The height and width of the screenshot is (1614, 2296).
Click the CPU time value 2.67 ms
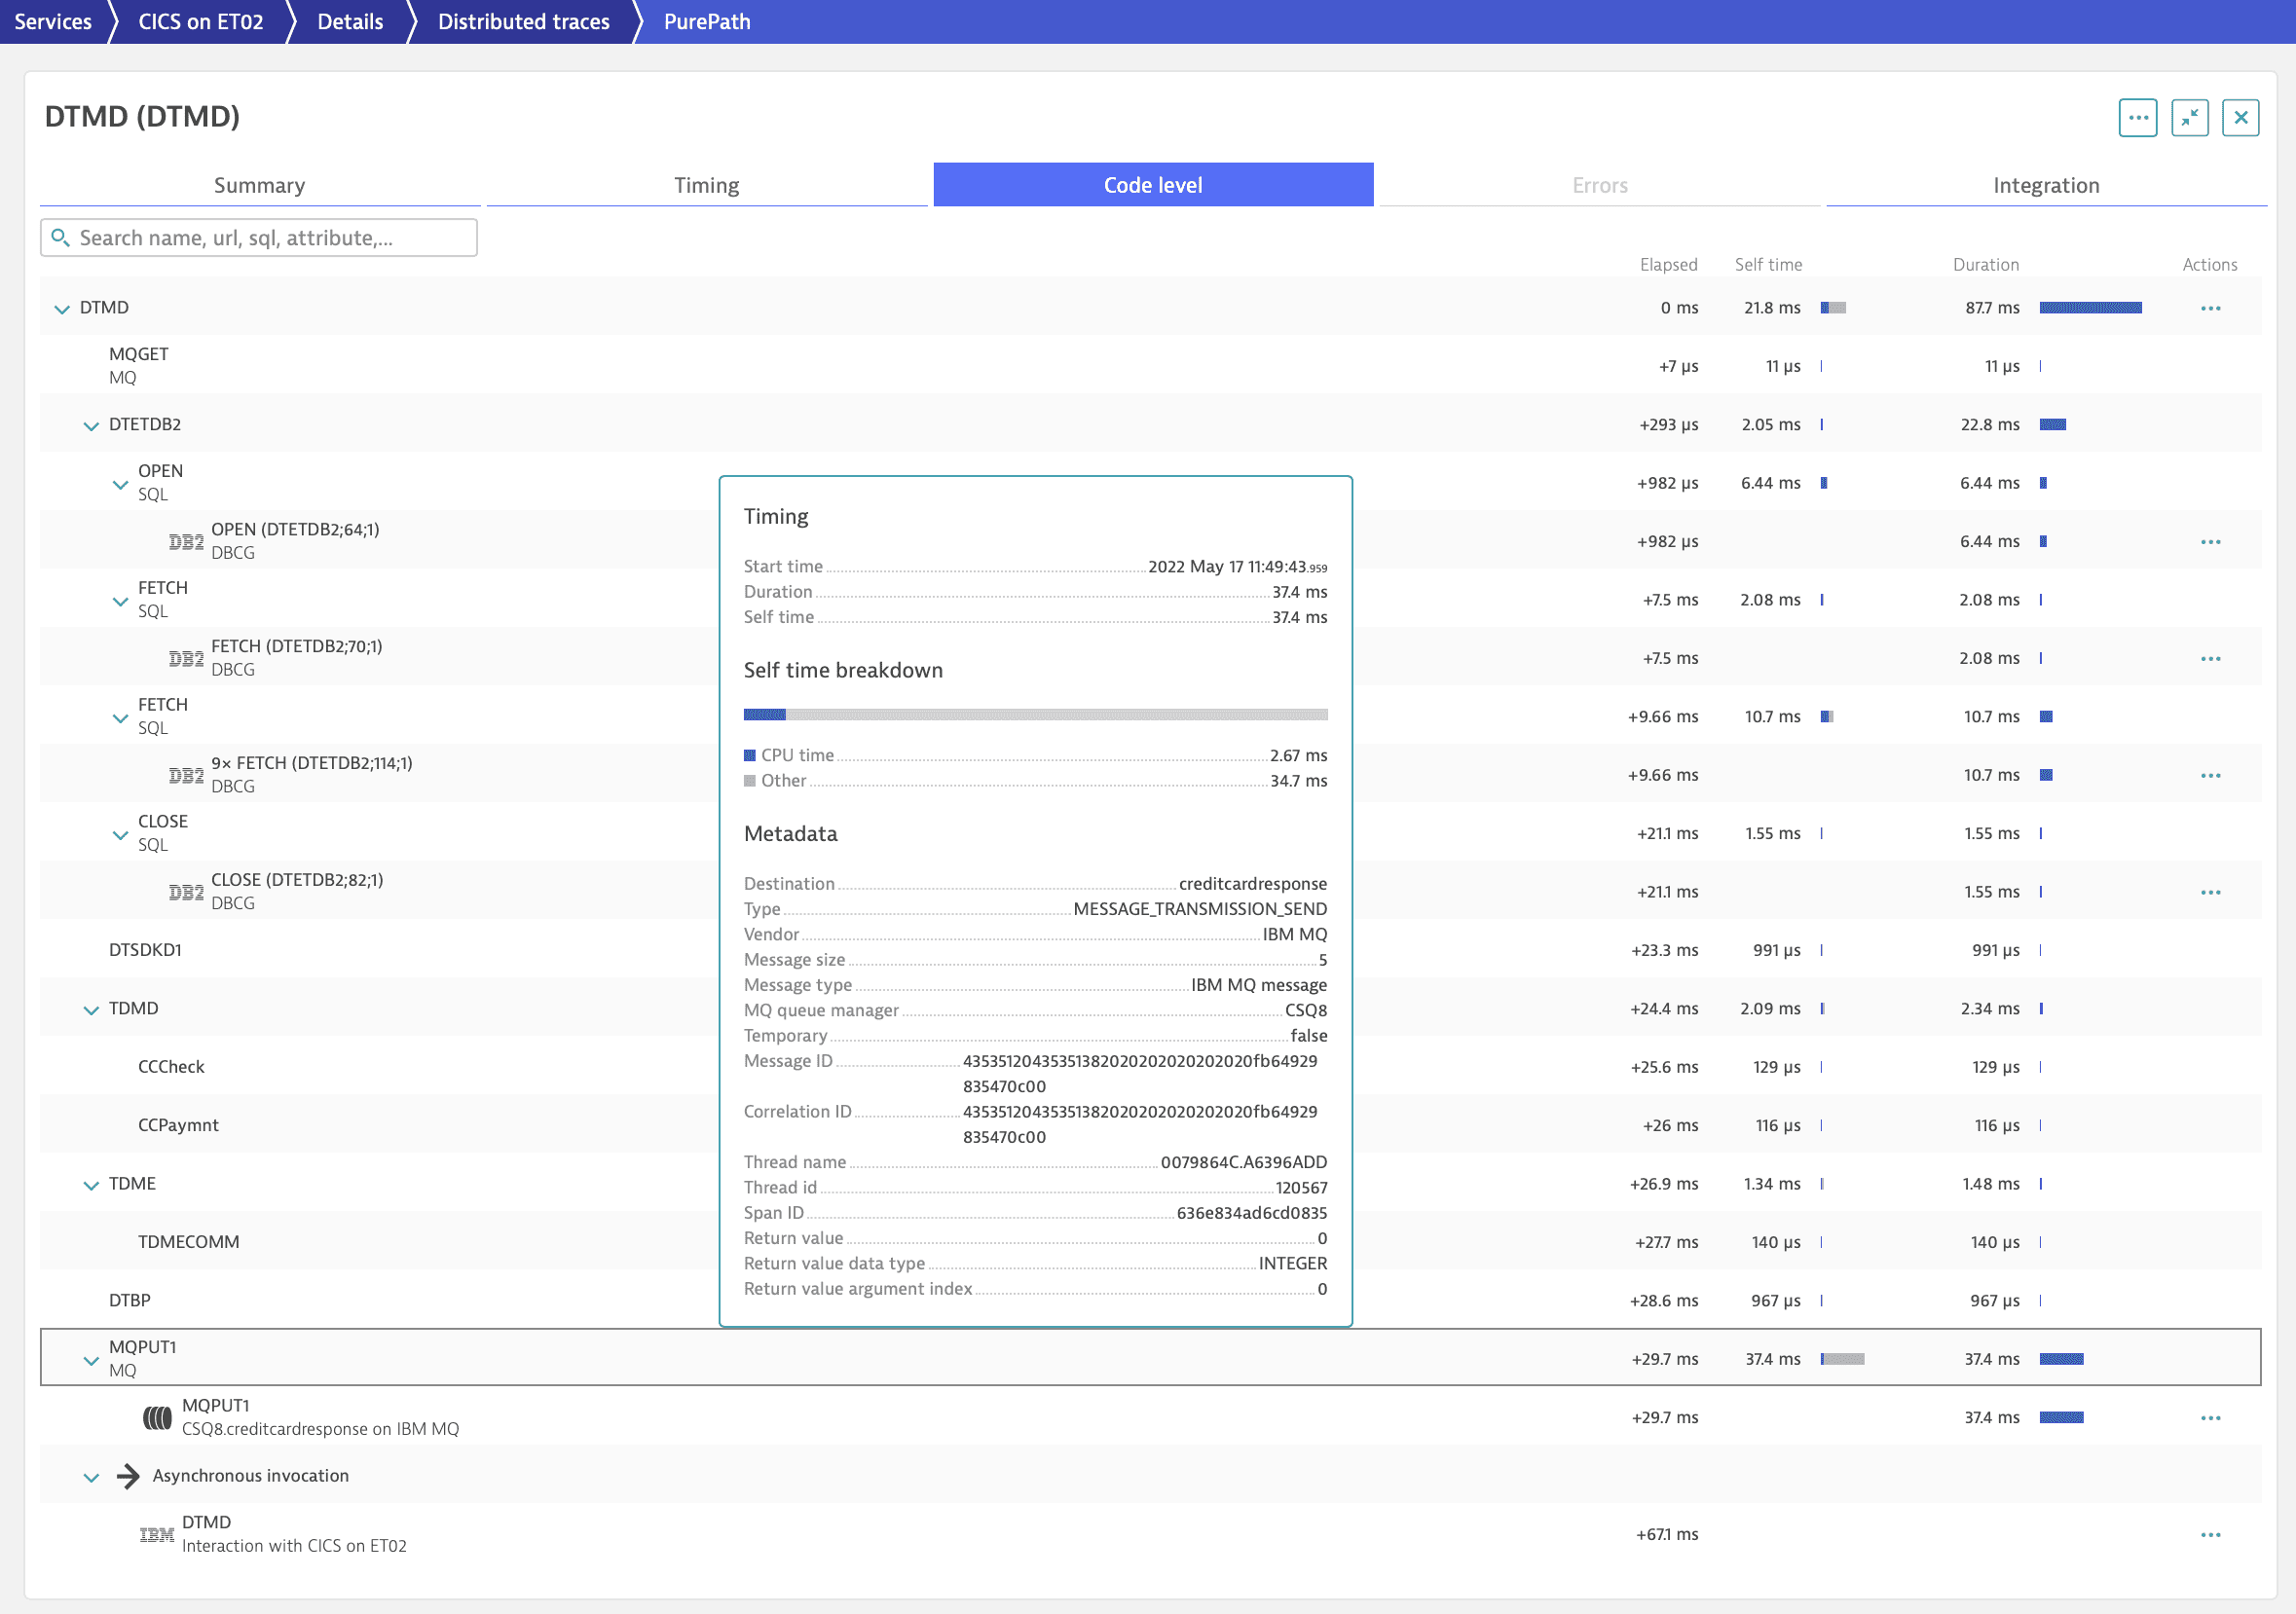coord(1298,755)
